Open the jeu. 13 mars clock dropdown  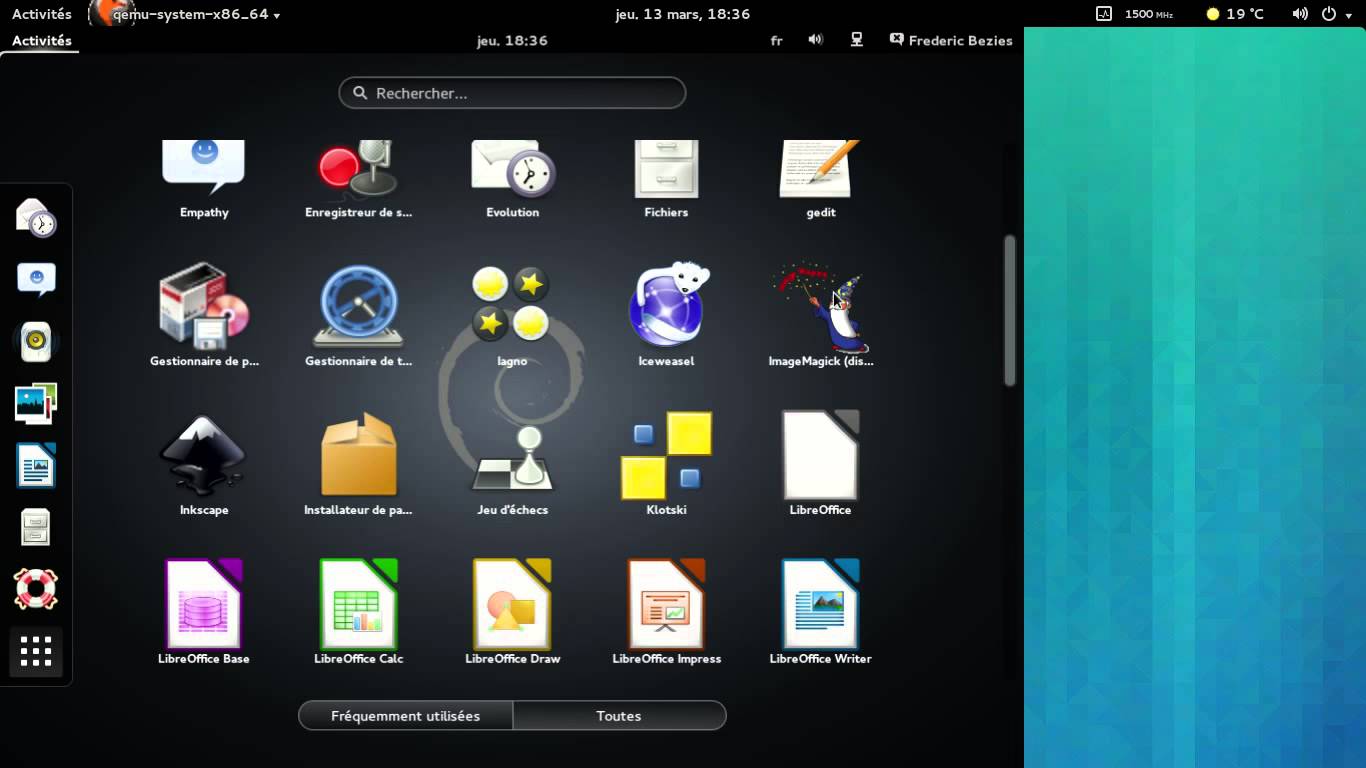[683, 14]
